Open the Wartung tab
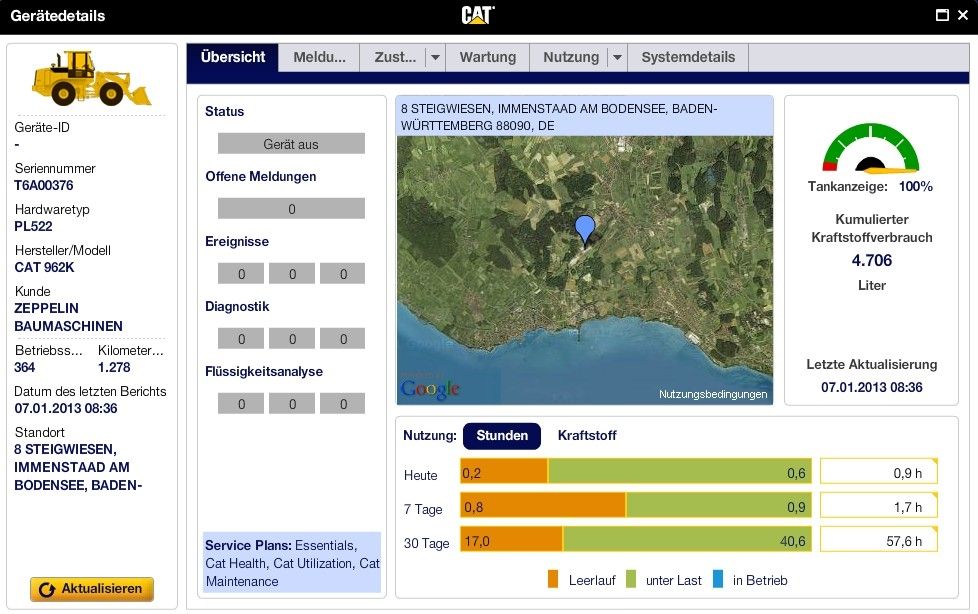This screenshot has width=978, height=614. [488, 57]
